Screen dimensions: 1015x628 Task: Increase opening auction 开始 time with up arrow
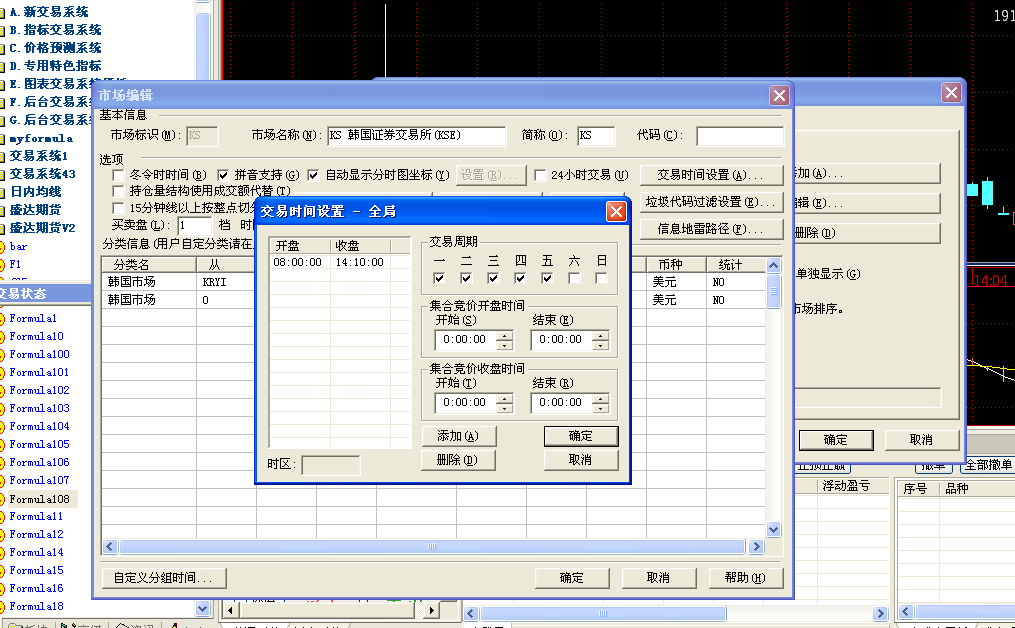click(x=504, y=335)
